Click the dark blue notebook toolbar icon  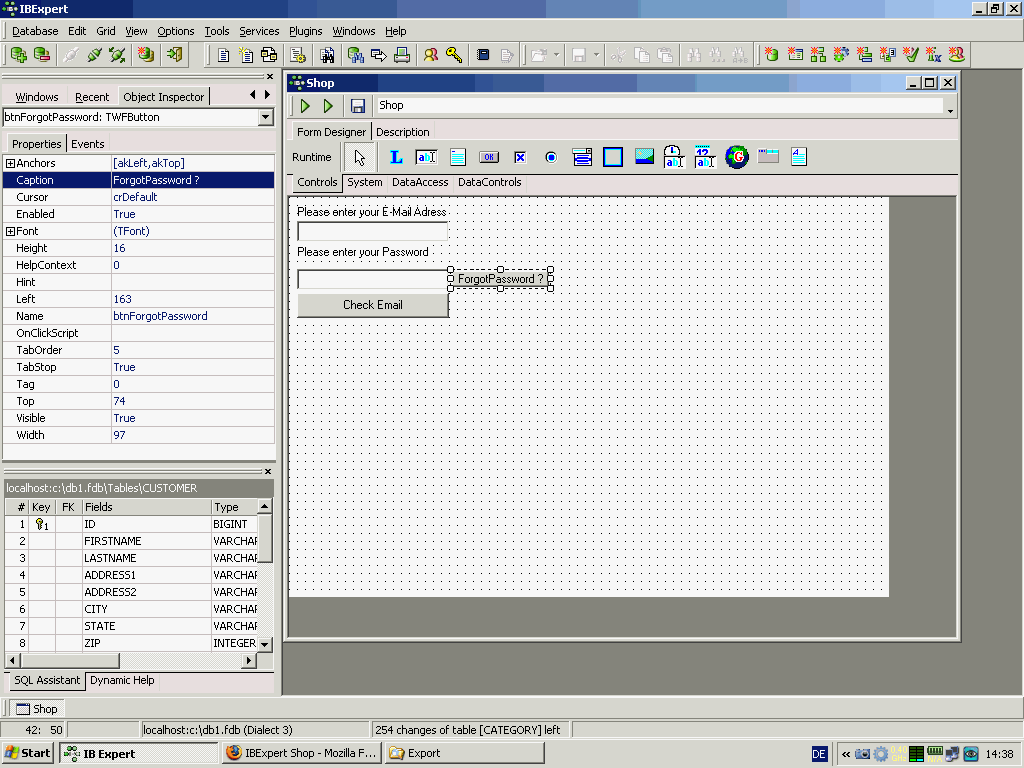tap(483, 56)
